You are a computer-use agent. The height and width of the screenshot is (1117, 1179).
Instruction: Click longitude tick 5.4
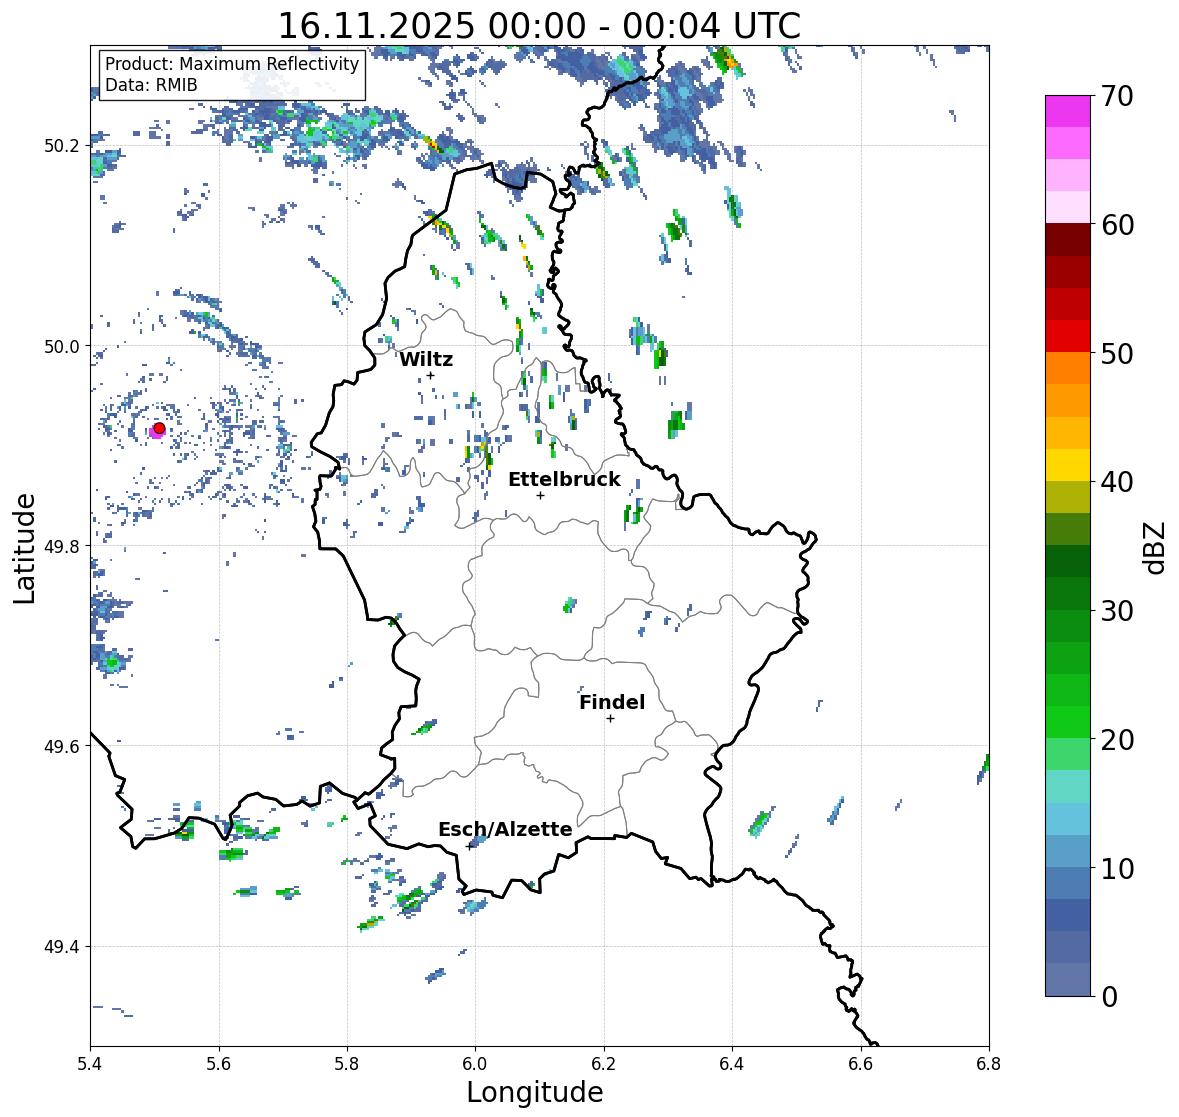pos(90,1064)
